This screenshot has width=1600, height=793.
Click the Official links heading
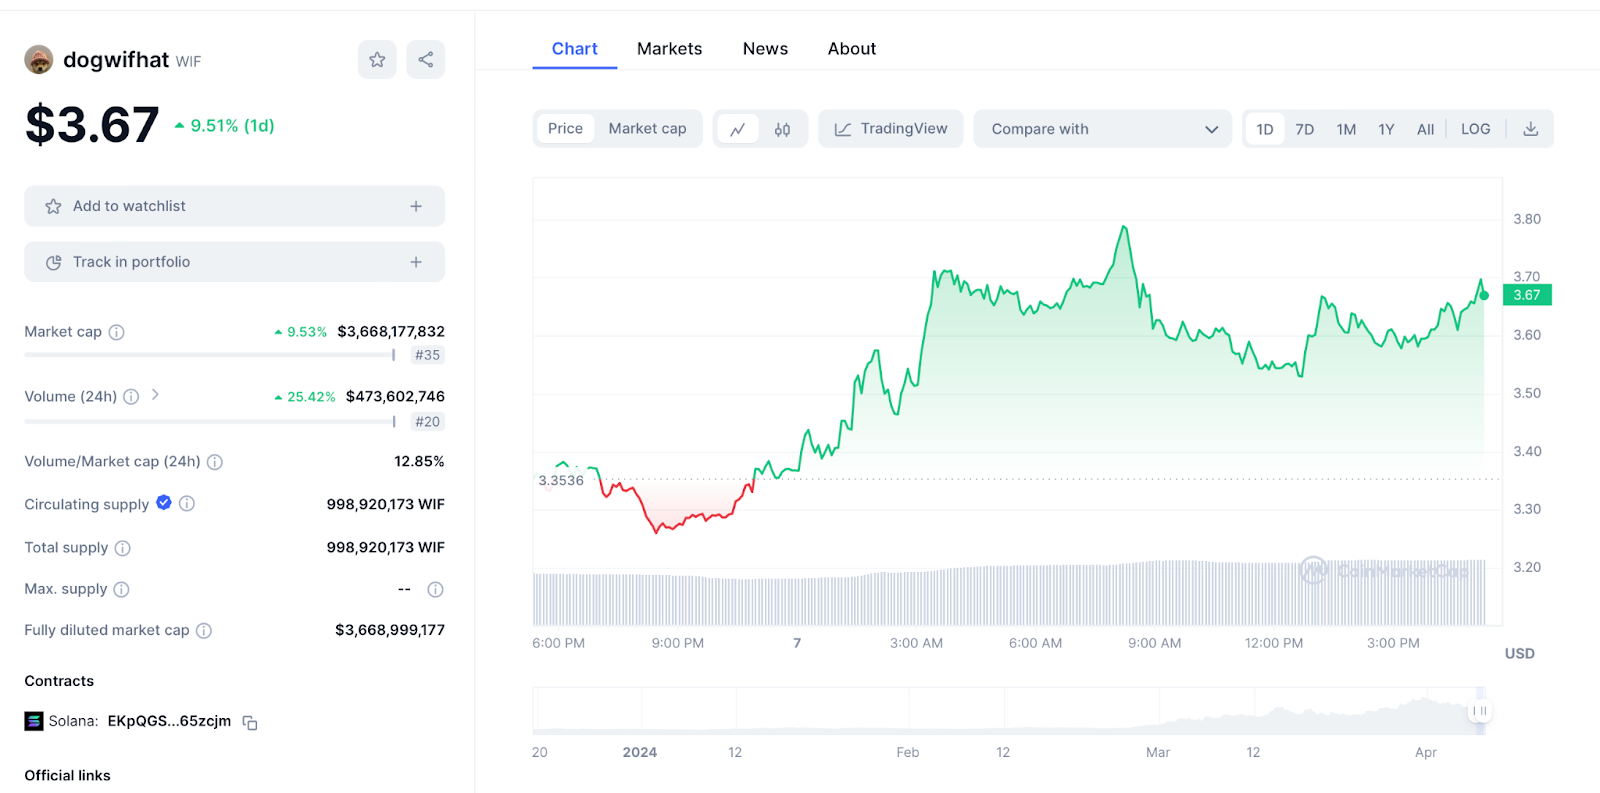coord(68,776)
